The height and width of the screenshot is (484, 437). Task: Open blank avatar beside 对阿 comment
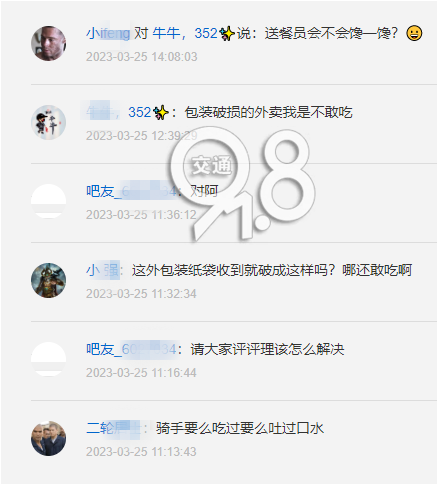click(48, 201)
